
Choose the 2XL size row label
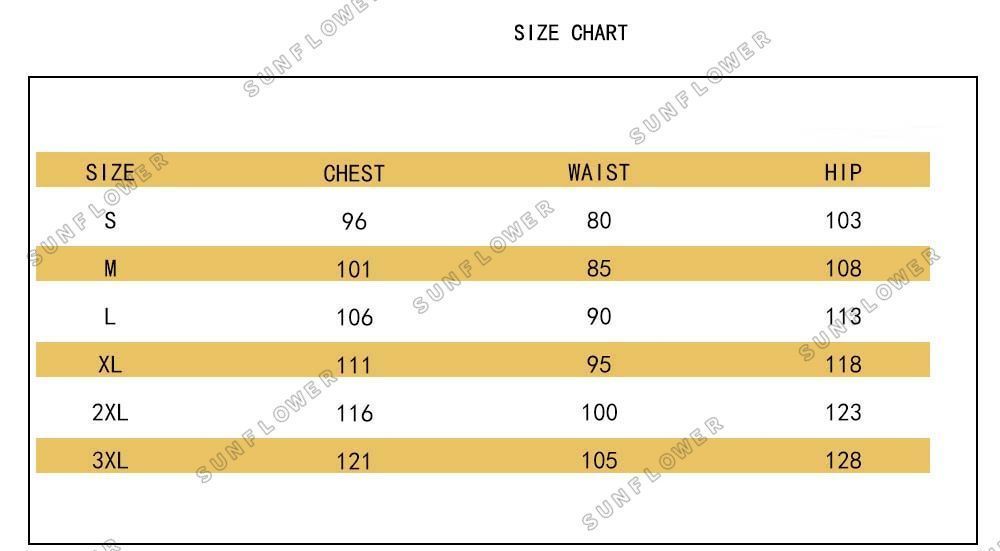click(x=110, y=412)
